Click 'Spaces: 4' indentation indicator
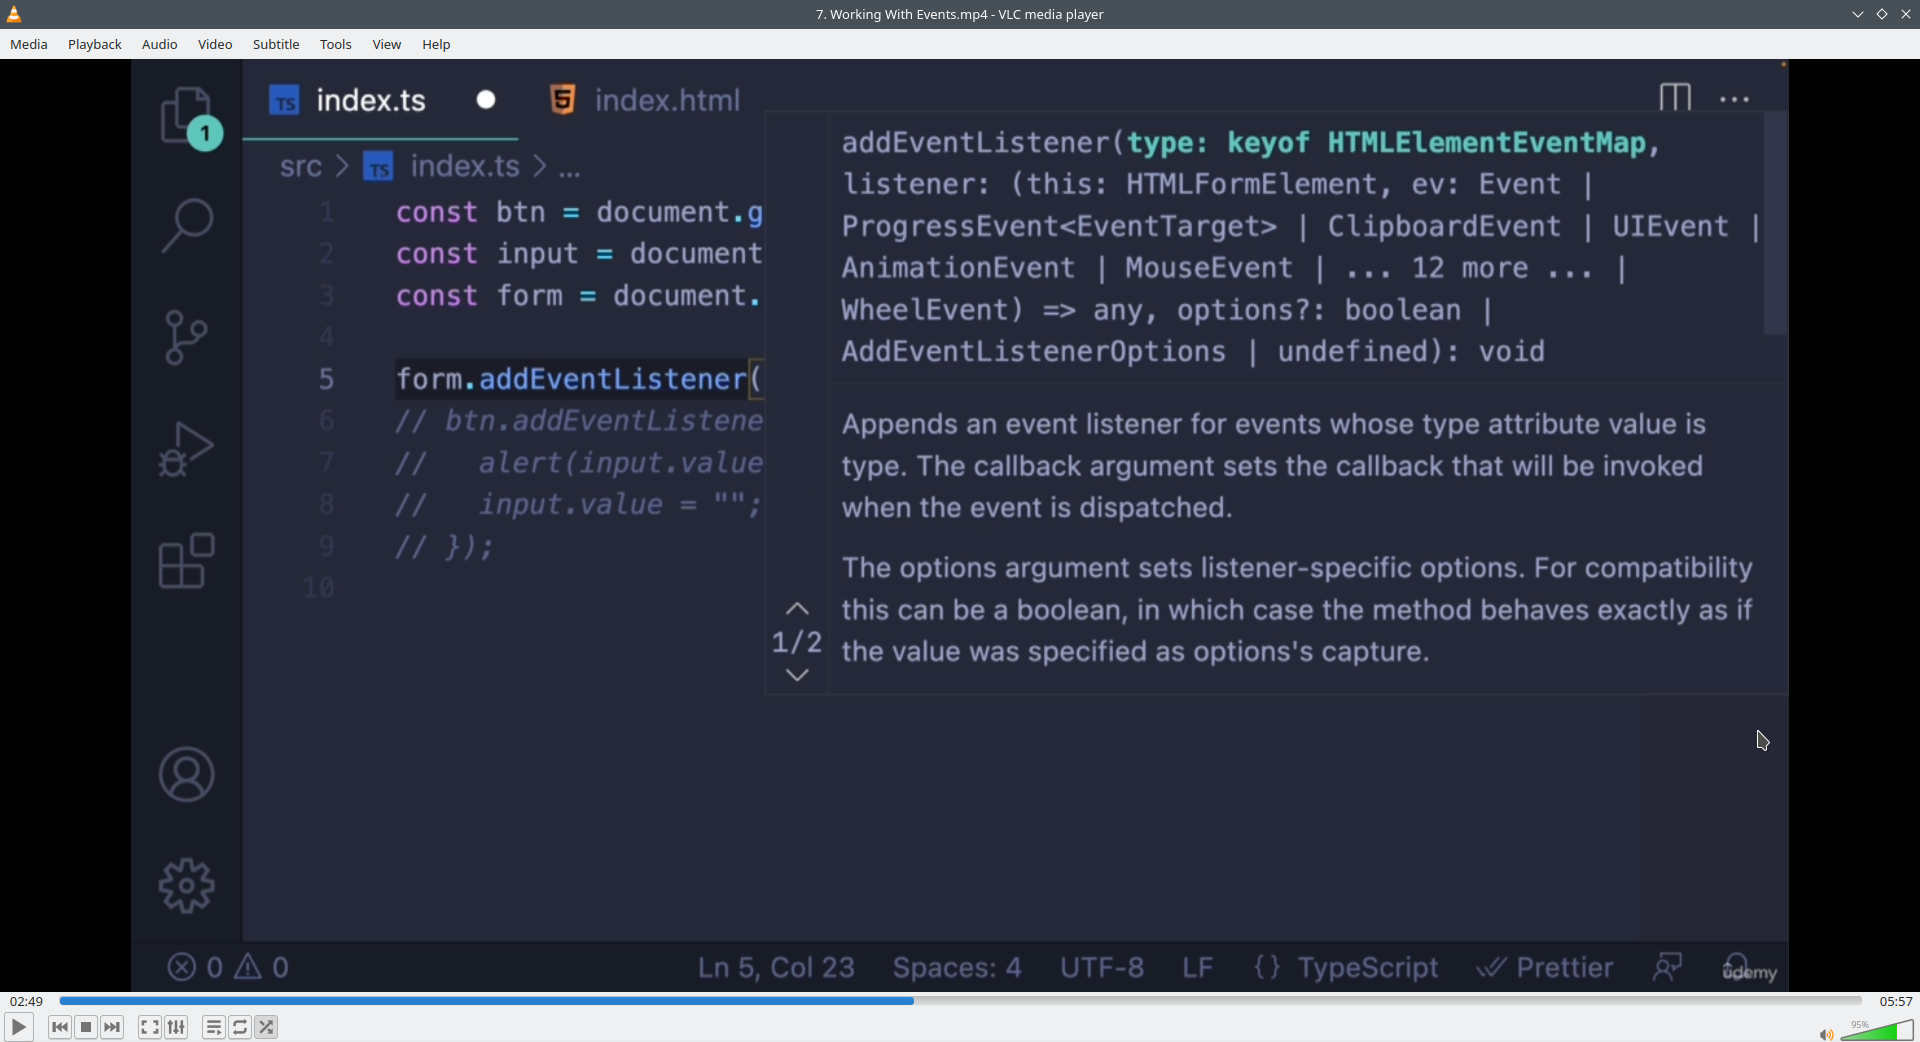This screenshot has width=1920, height=1042. click(957, 968)
